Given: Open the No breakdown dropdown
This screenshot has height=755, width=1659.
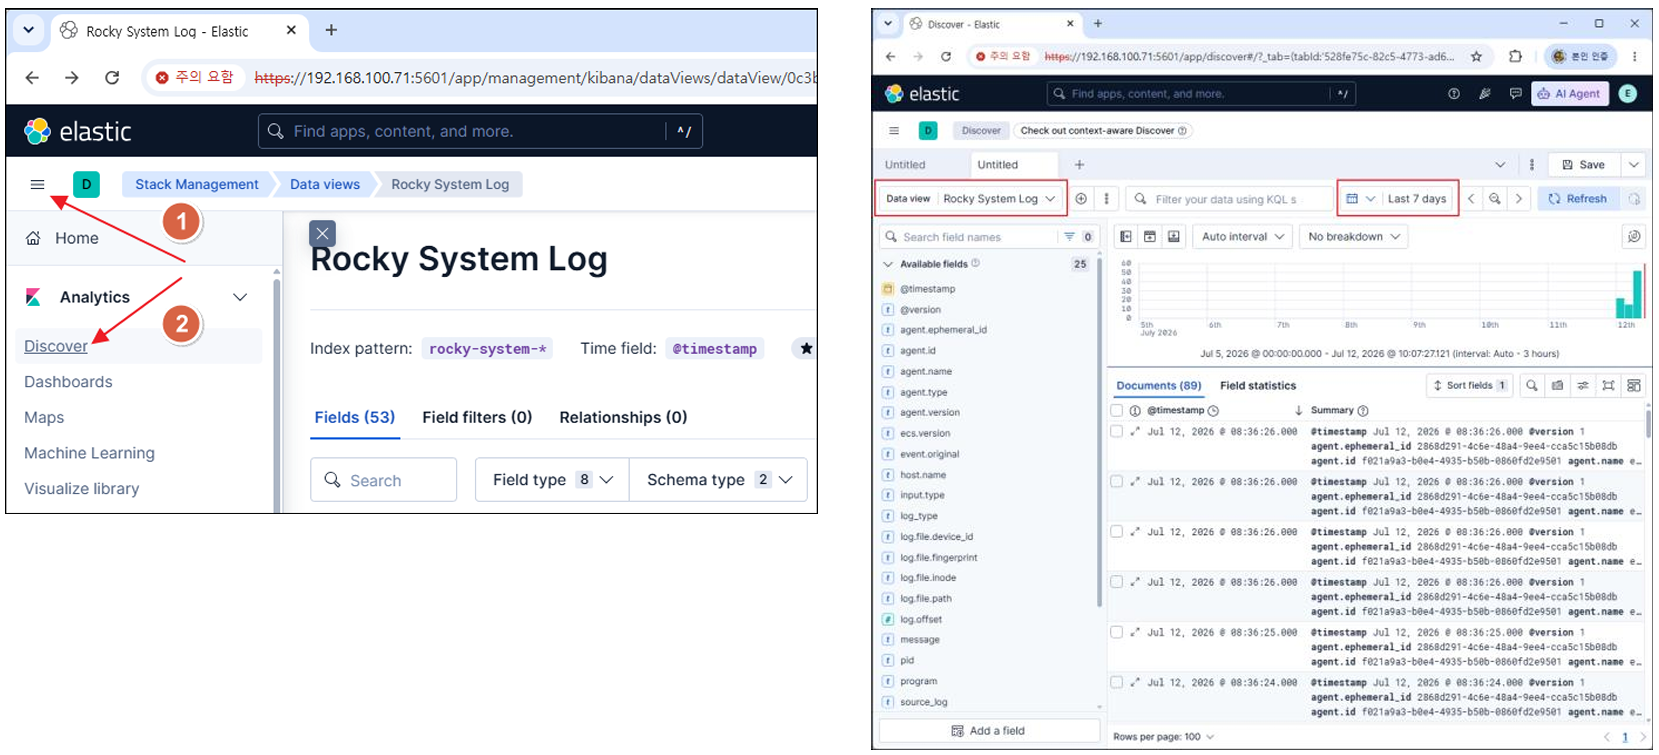Looking at the screenshot, I should [1354, 237].
